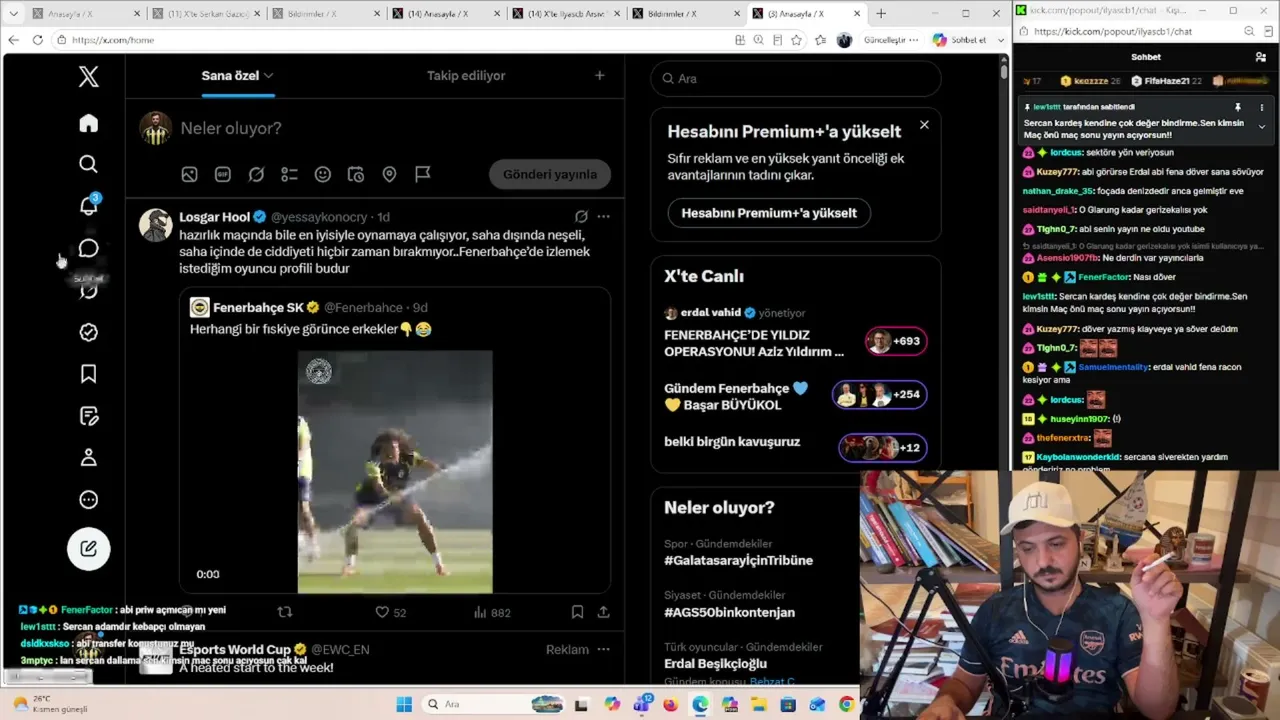Go back using the browser back arrow
1280x720 pixels.
click(x=13, y=40)
